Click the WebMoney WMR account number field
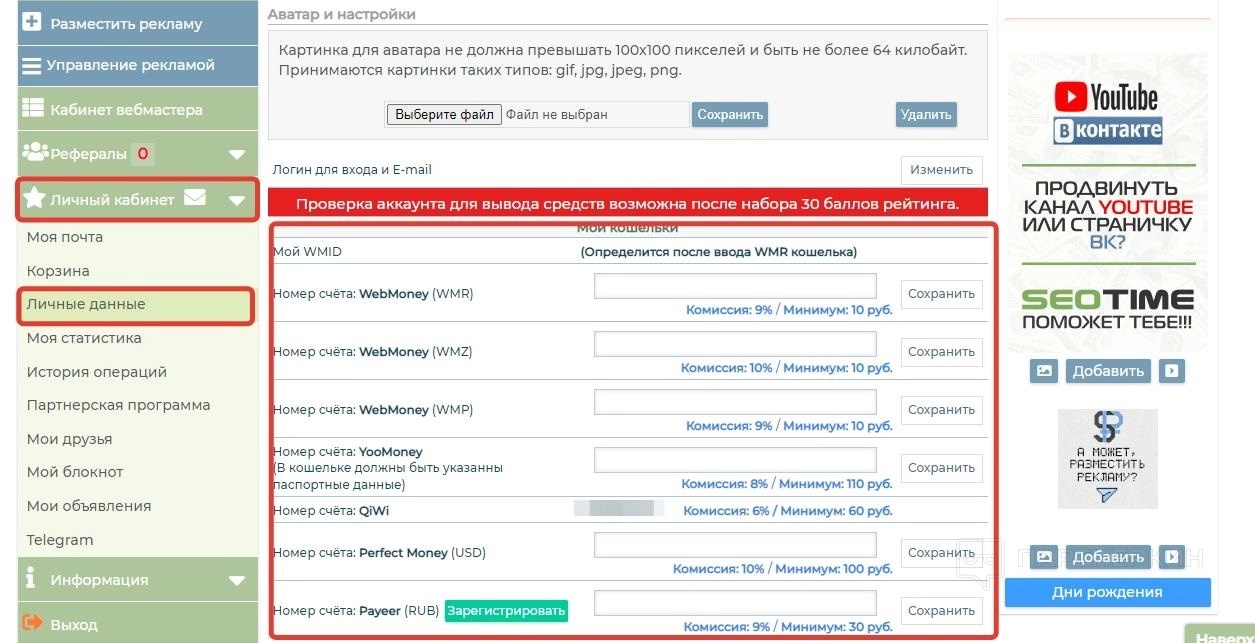This screenshot has width=1255, height=643. click(x=735, y=286)
